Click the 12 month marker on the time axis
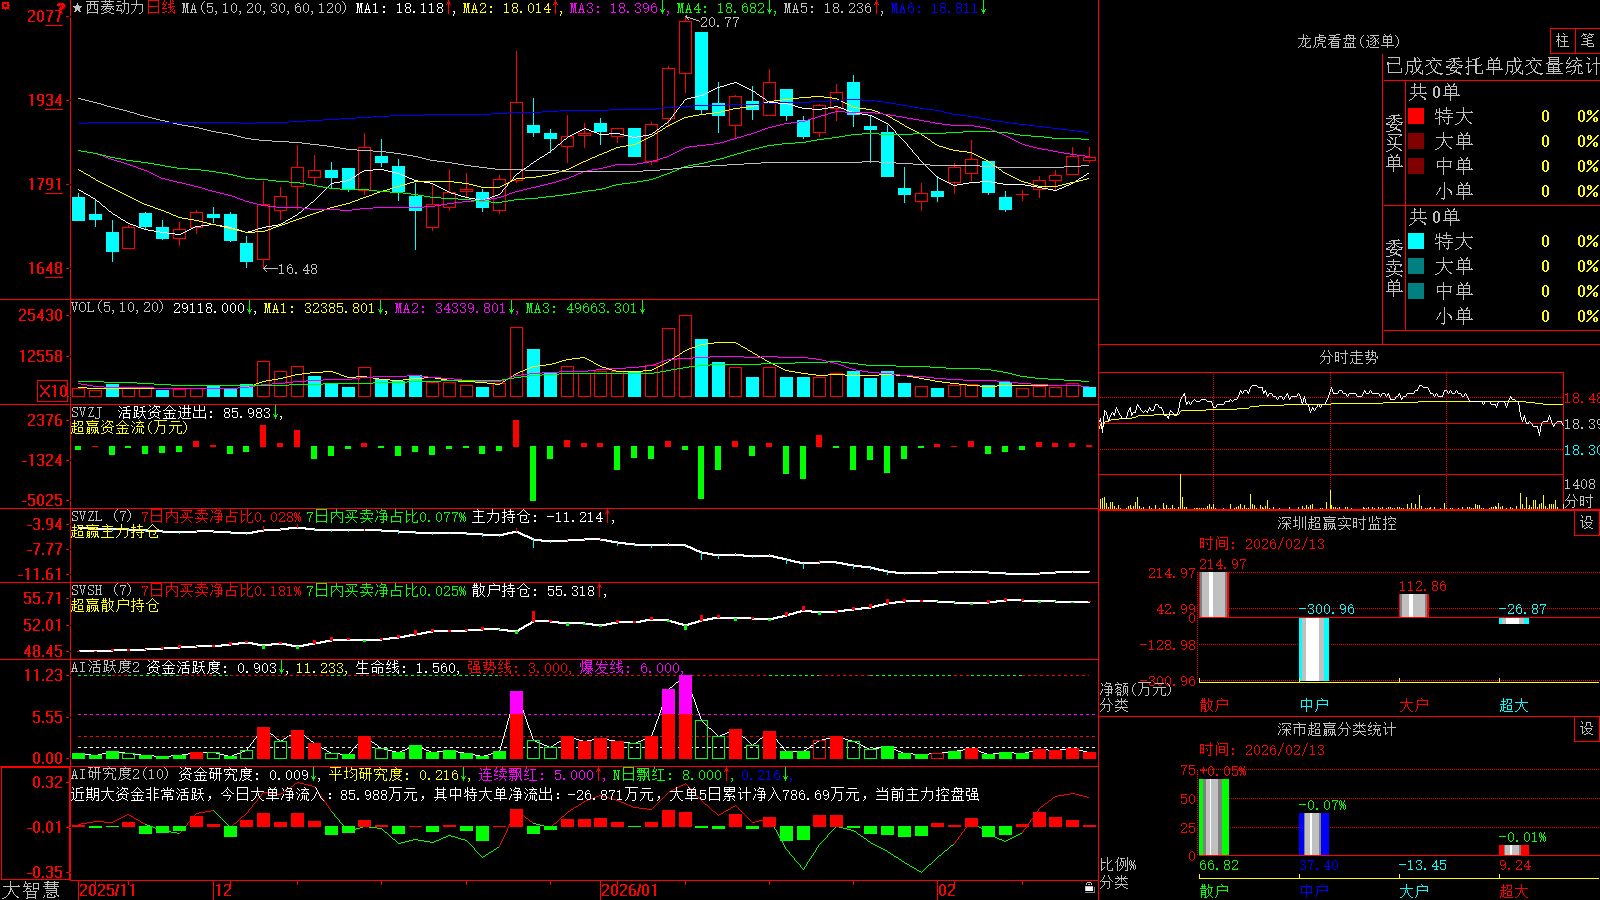 [x=224, y=890]
